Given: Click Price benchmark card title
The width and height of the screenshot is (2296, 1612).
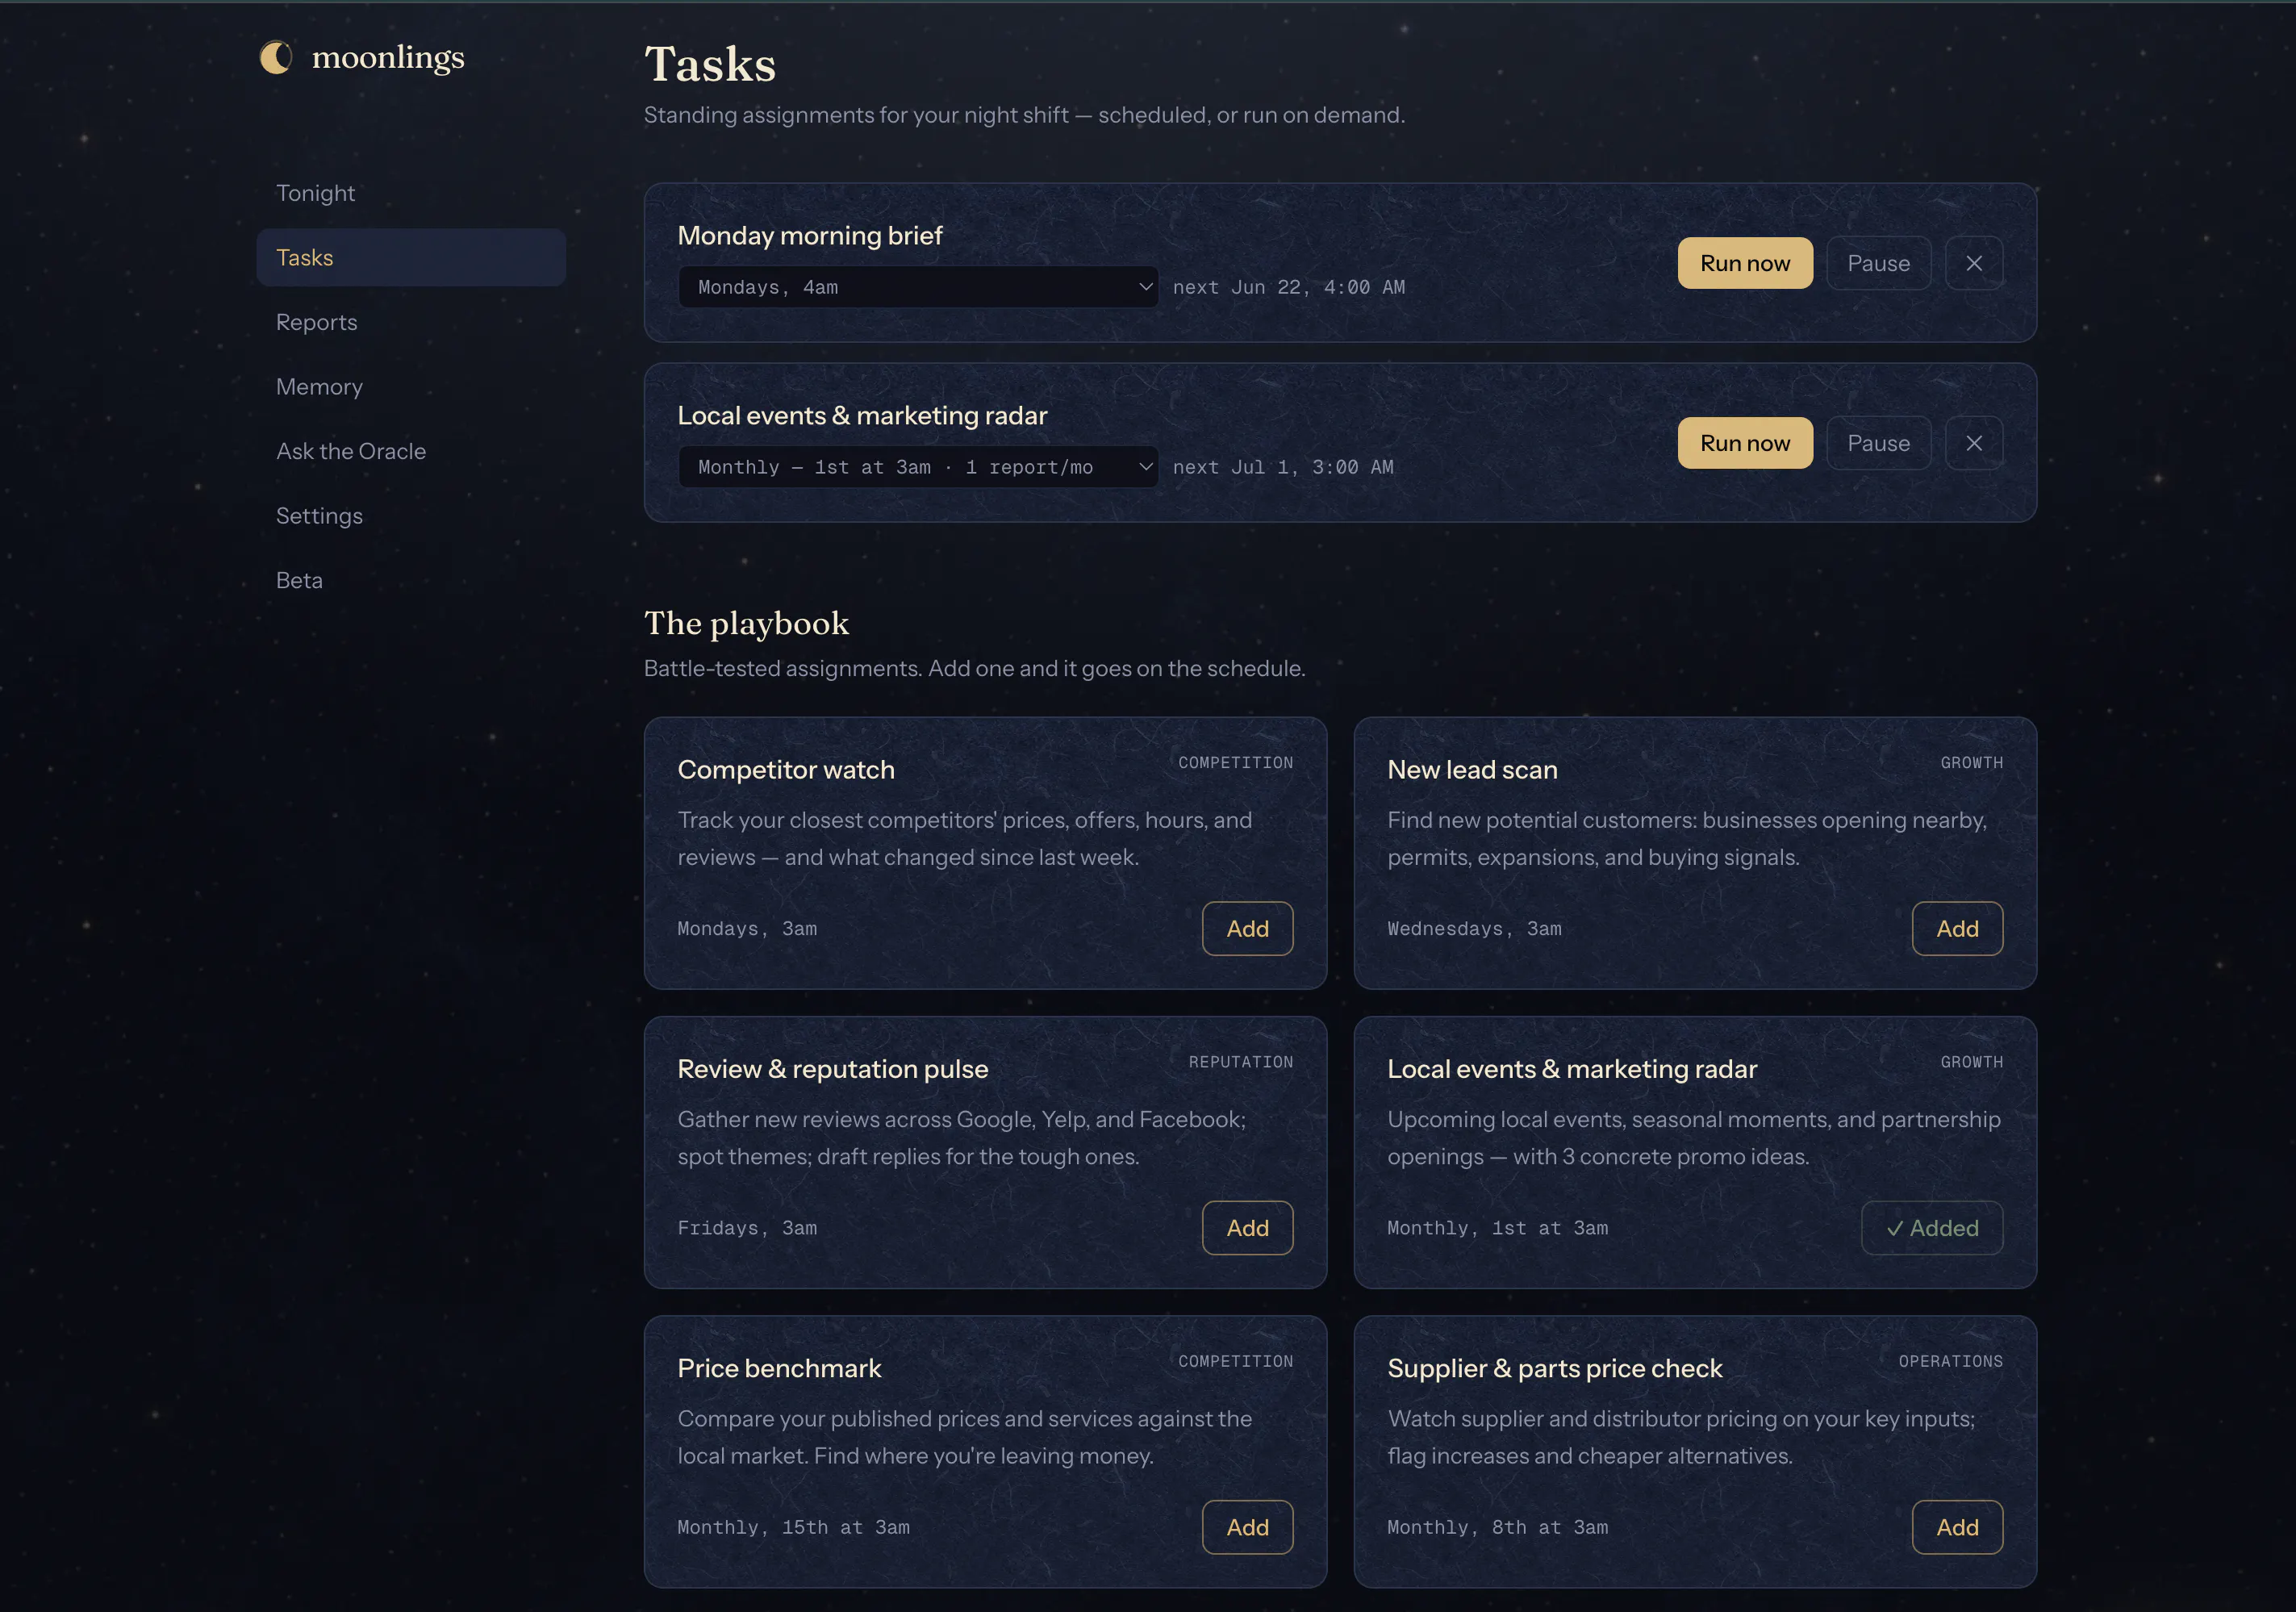Looking at the screenshot, I should coord(779,1368).
